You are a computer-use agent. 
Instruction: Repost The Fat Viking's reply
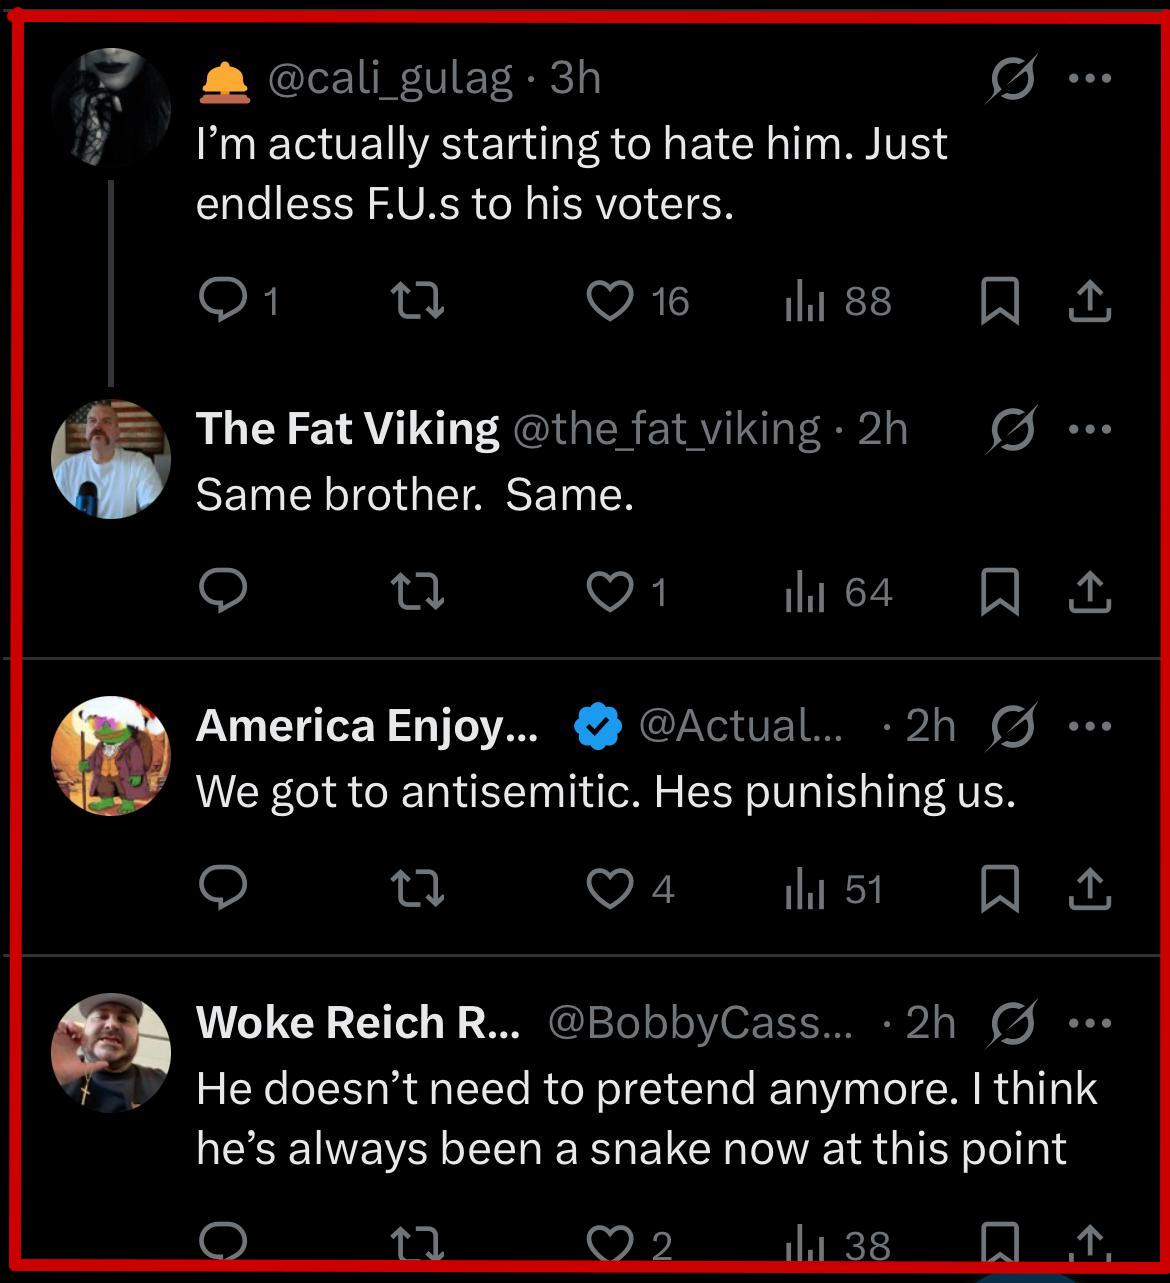(x=416, y=592)
